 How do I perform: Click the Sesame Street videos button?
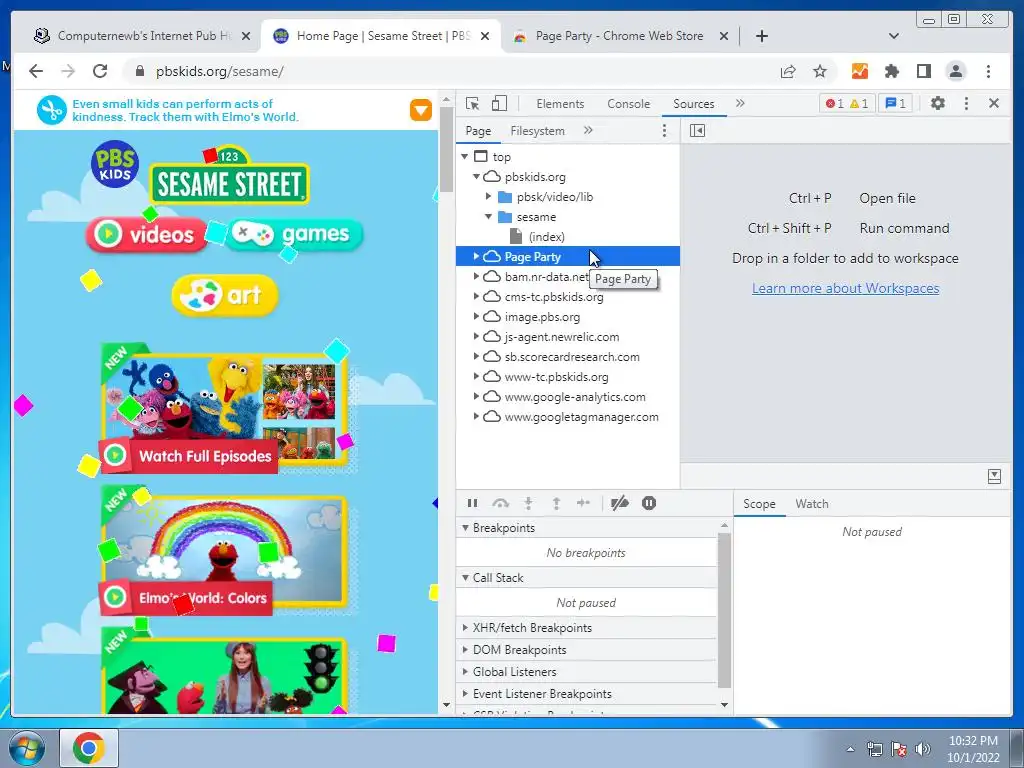pos(146,234)
